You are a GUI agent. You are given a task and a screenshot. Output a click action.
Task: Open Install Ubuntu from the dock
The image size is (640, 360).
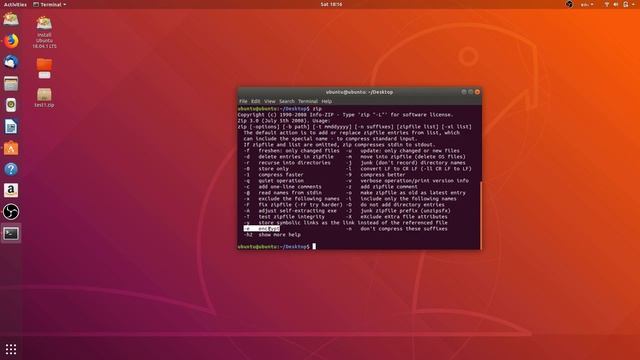11,19
